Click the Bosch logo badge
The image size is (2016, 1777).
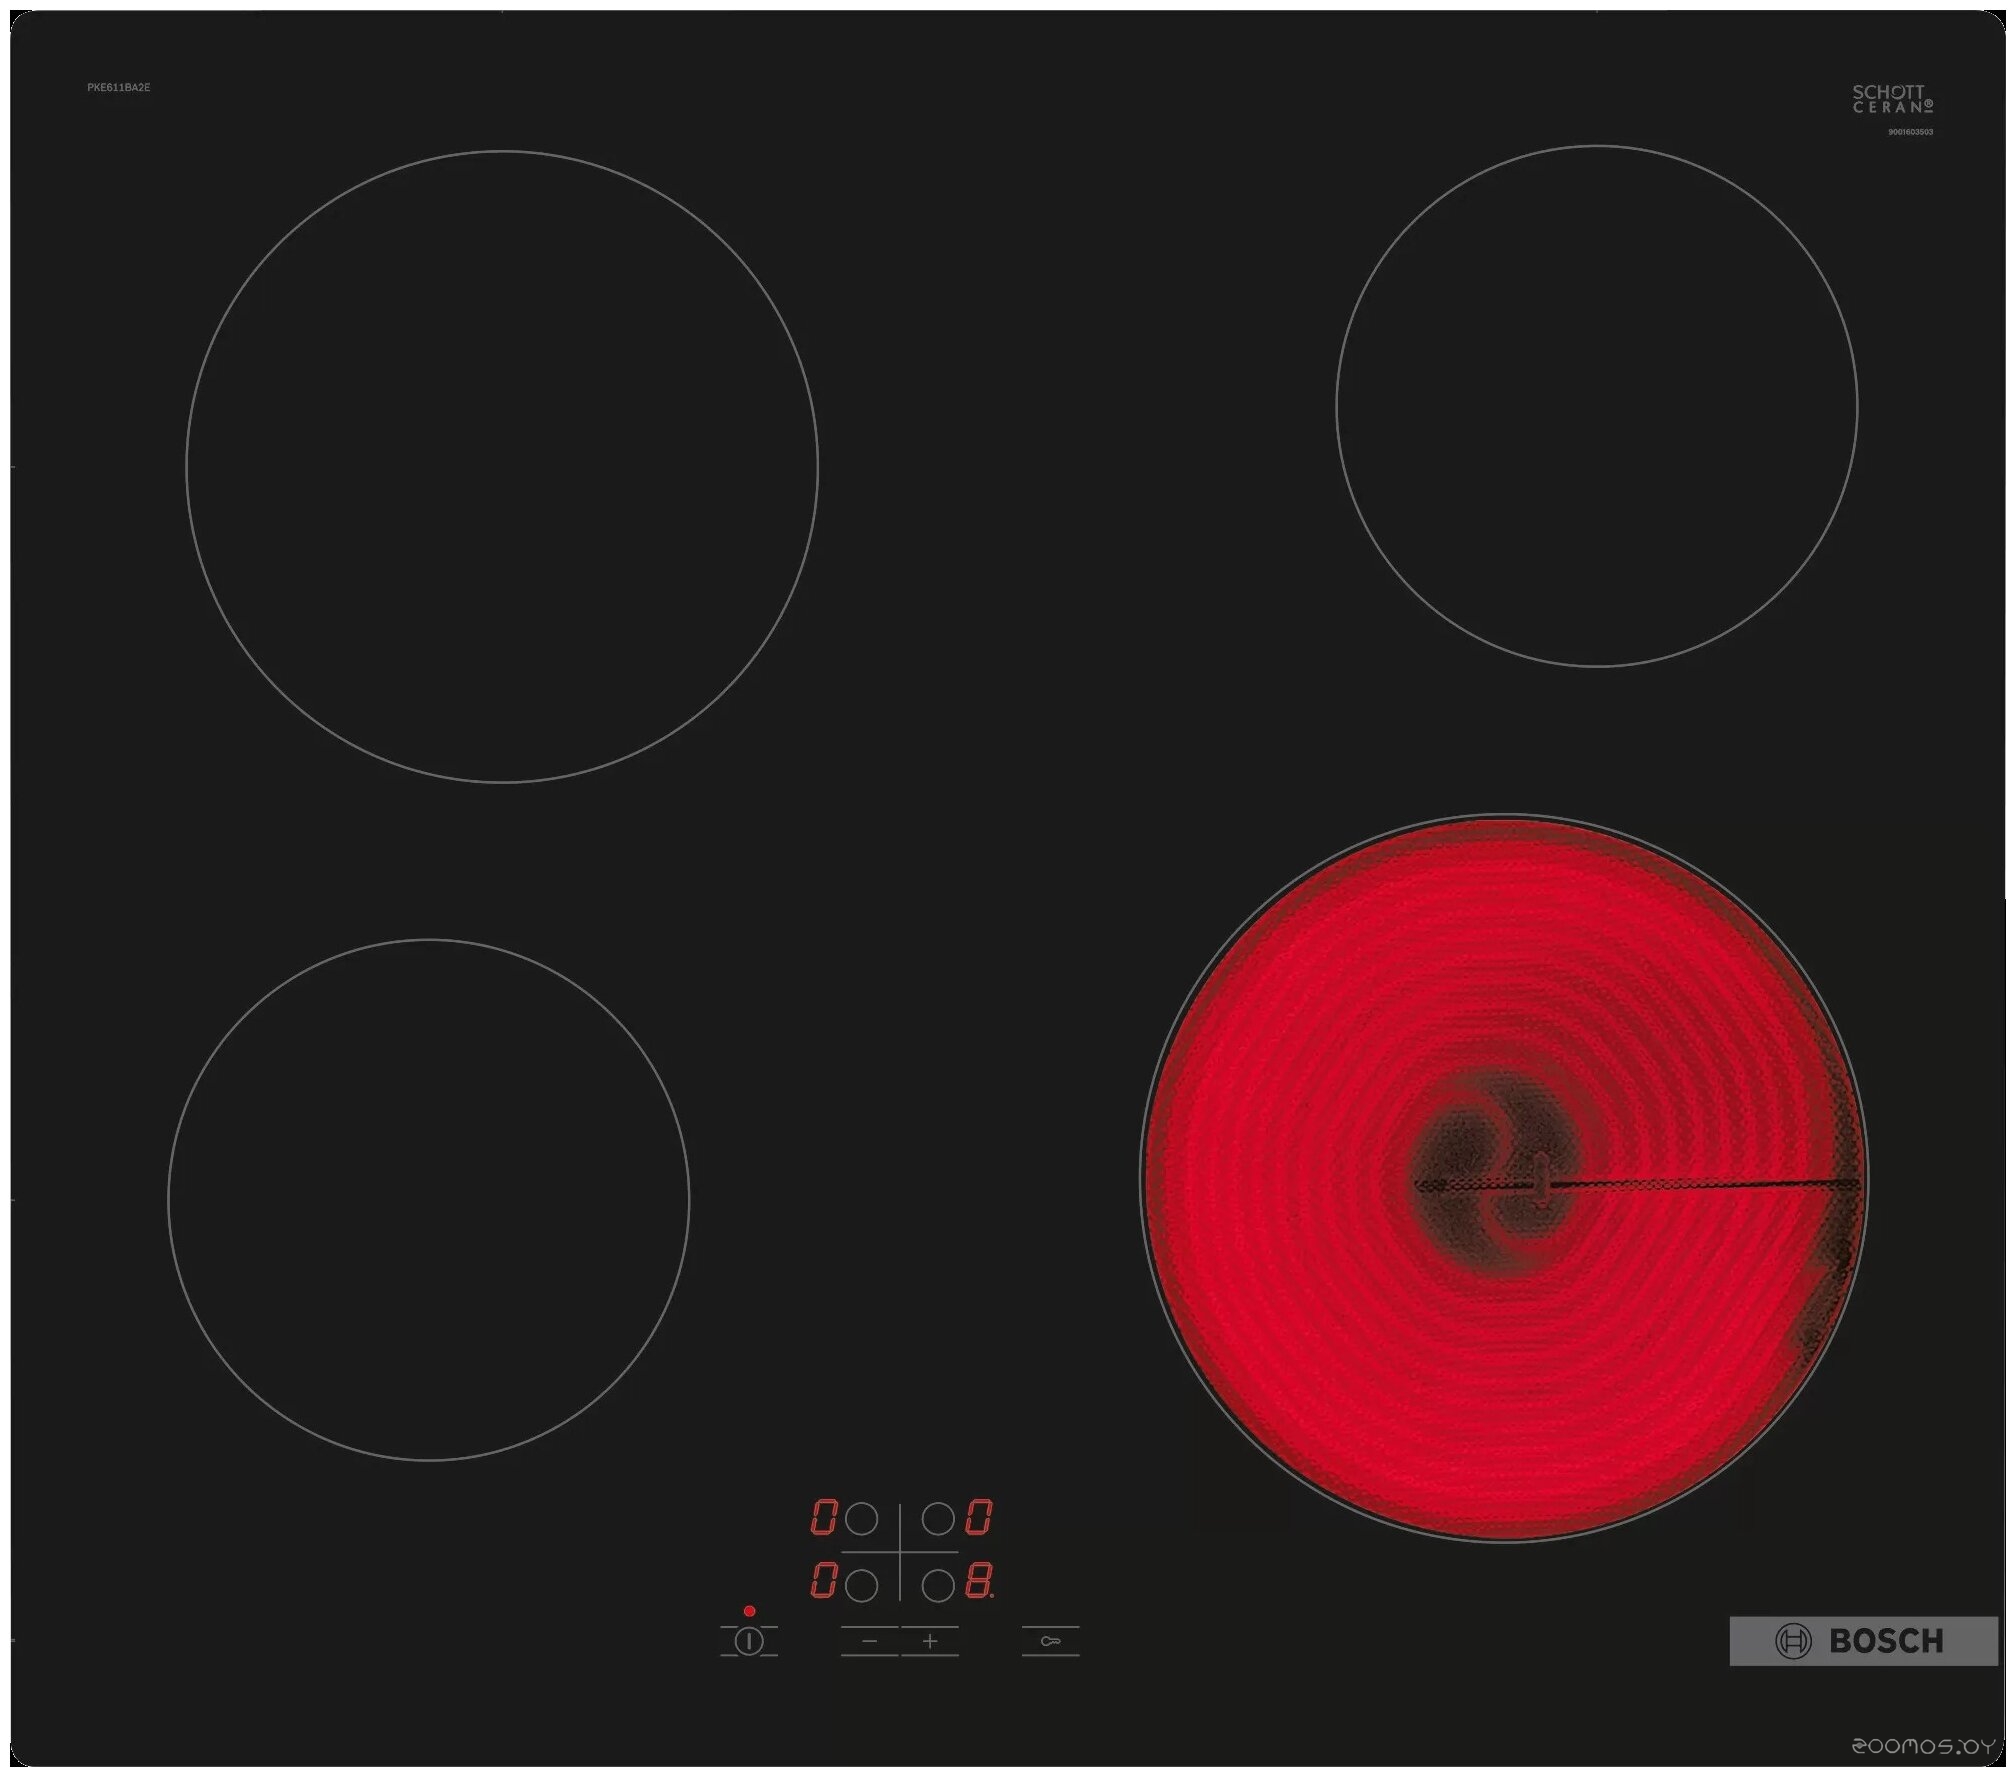point(1863,1641)
